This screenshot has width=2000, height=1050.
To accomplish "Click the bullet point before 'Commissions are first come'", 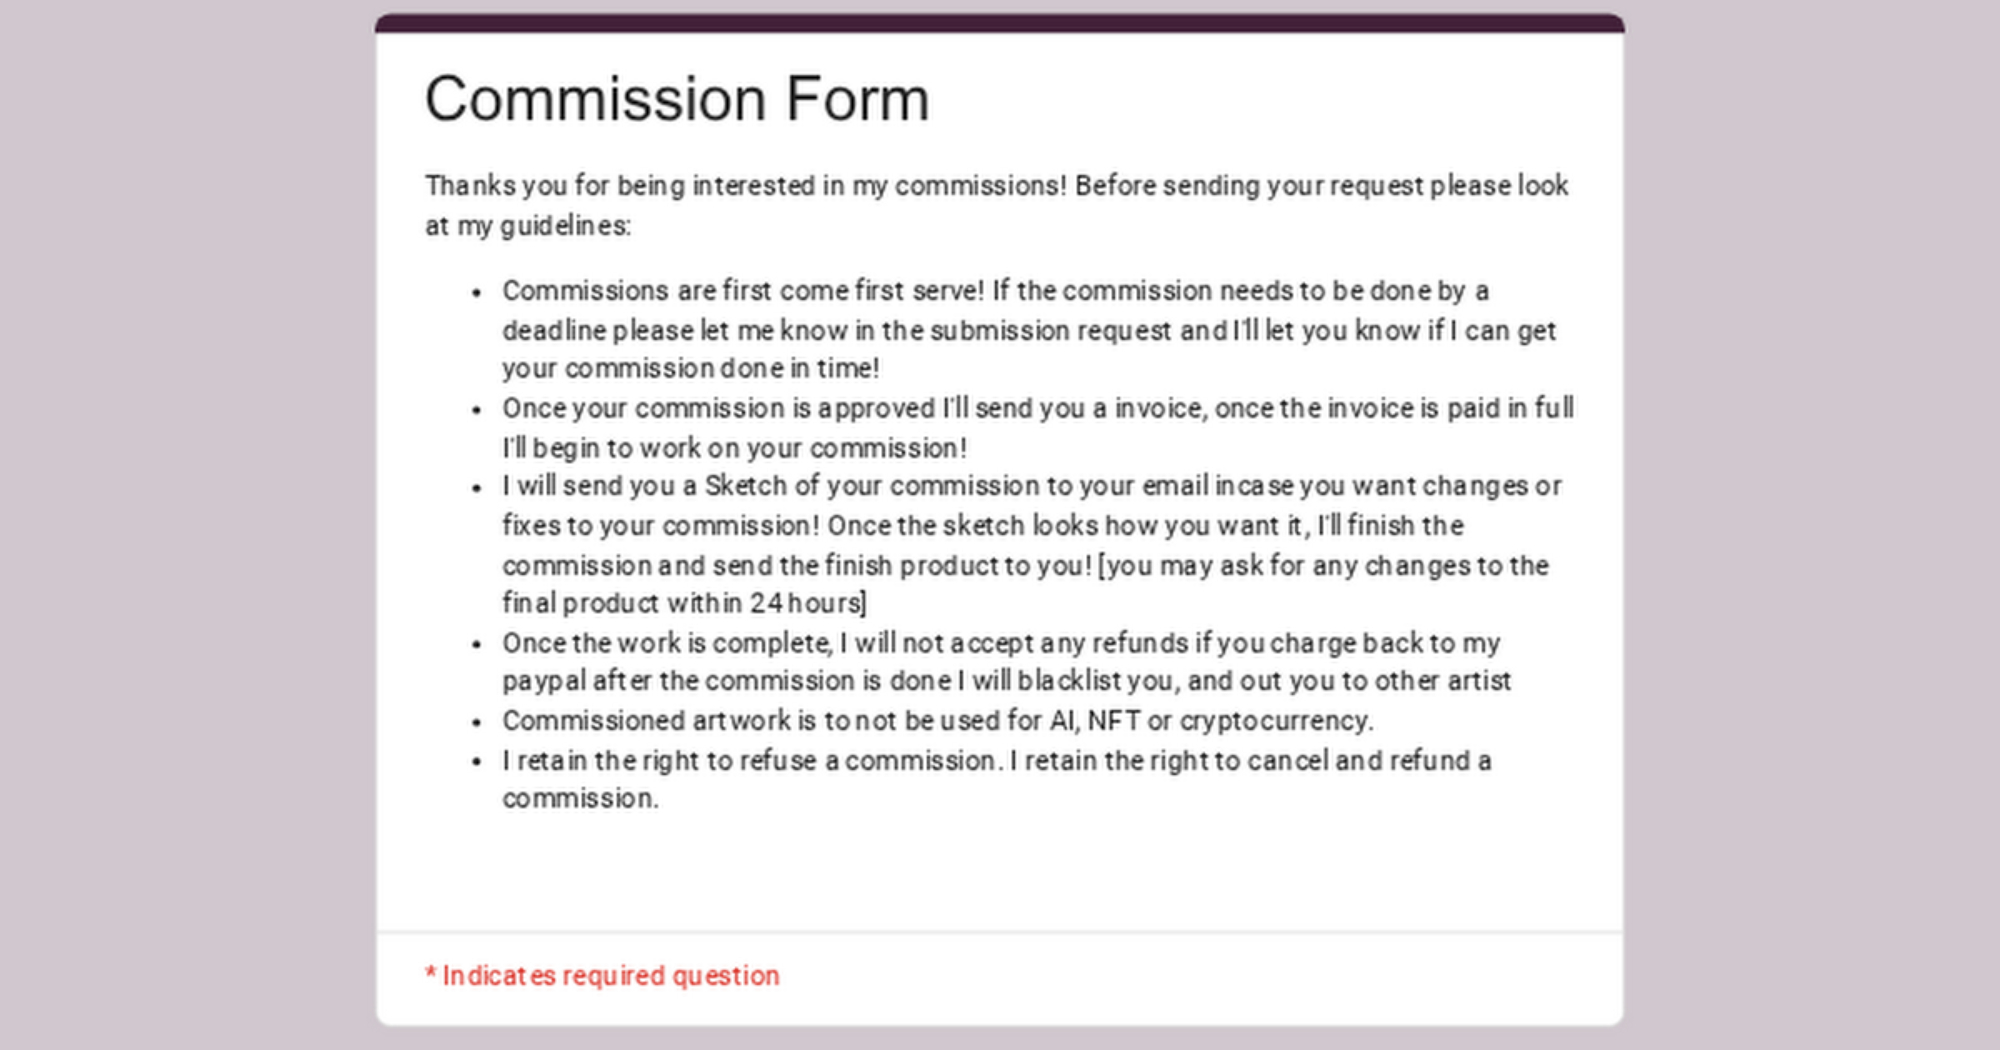I will coord(477,293).
